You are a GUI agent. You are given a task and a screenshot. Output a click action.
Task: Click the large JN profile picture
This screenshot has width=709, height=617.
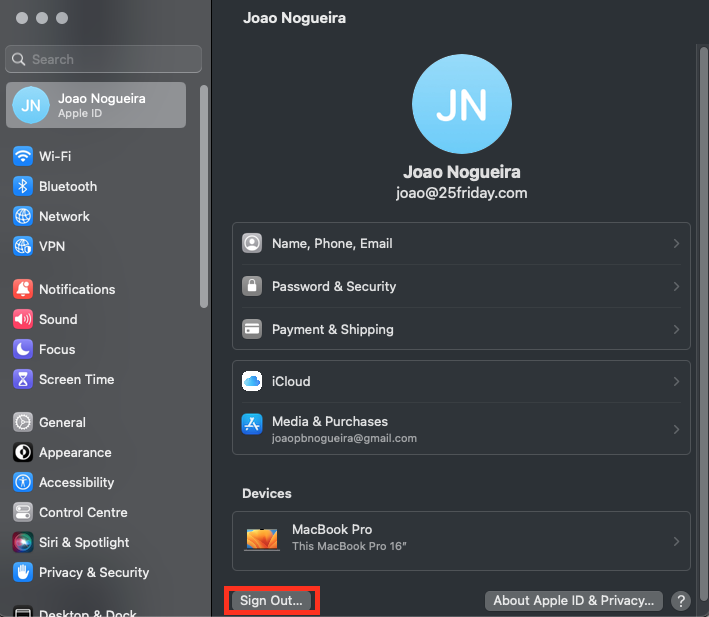(x=462, y=104)
